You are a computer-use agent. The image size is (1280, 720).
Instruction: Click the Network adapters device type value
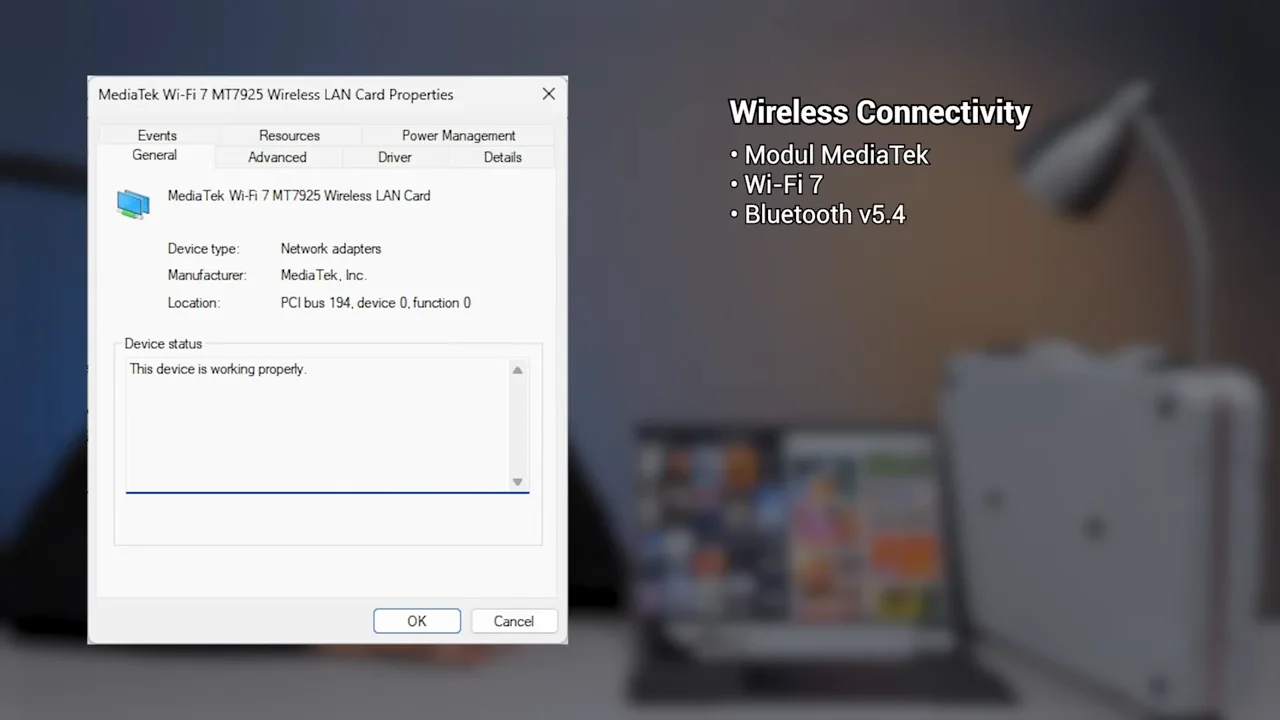(x=330, y=249)
